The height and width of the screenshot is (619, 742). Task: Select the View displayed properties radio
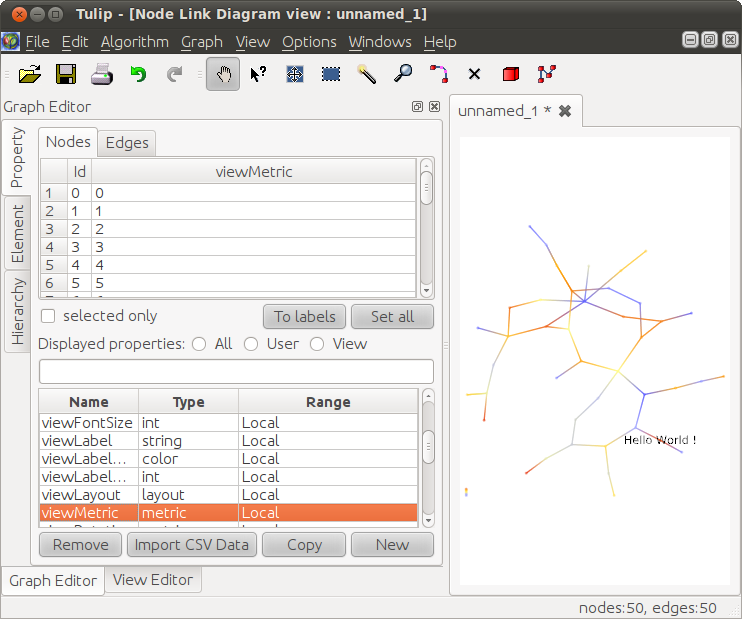point(317,344)
